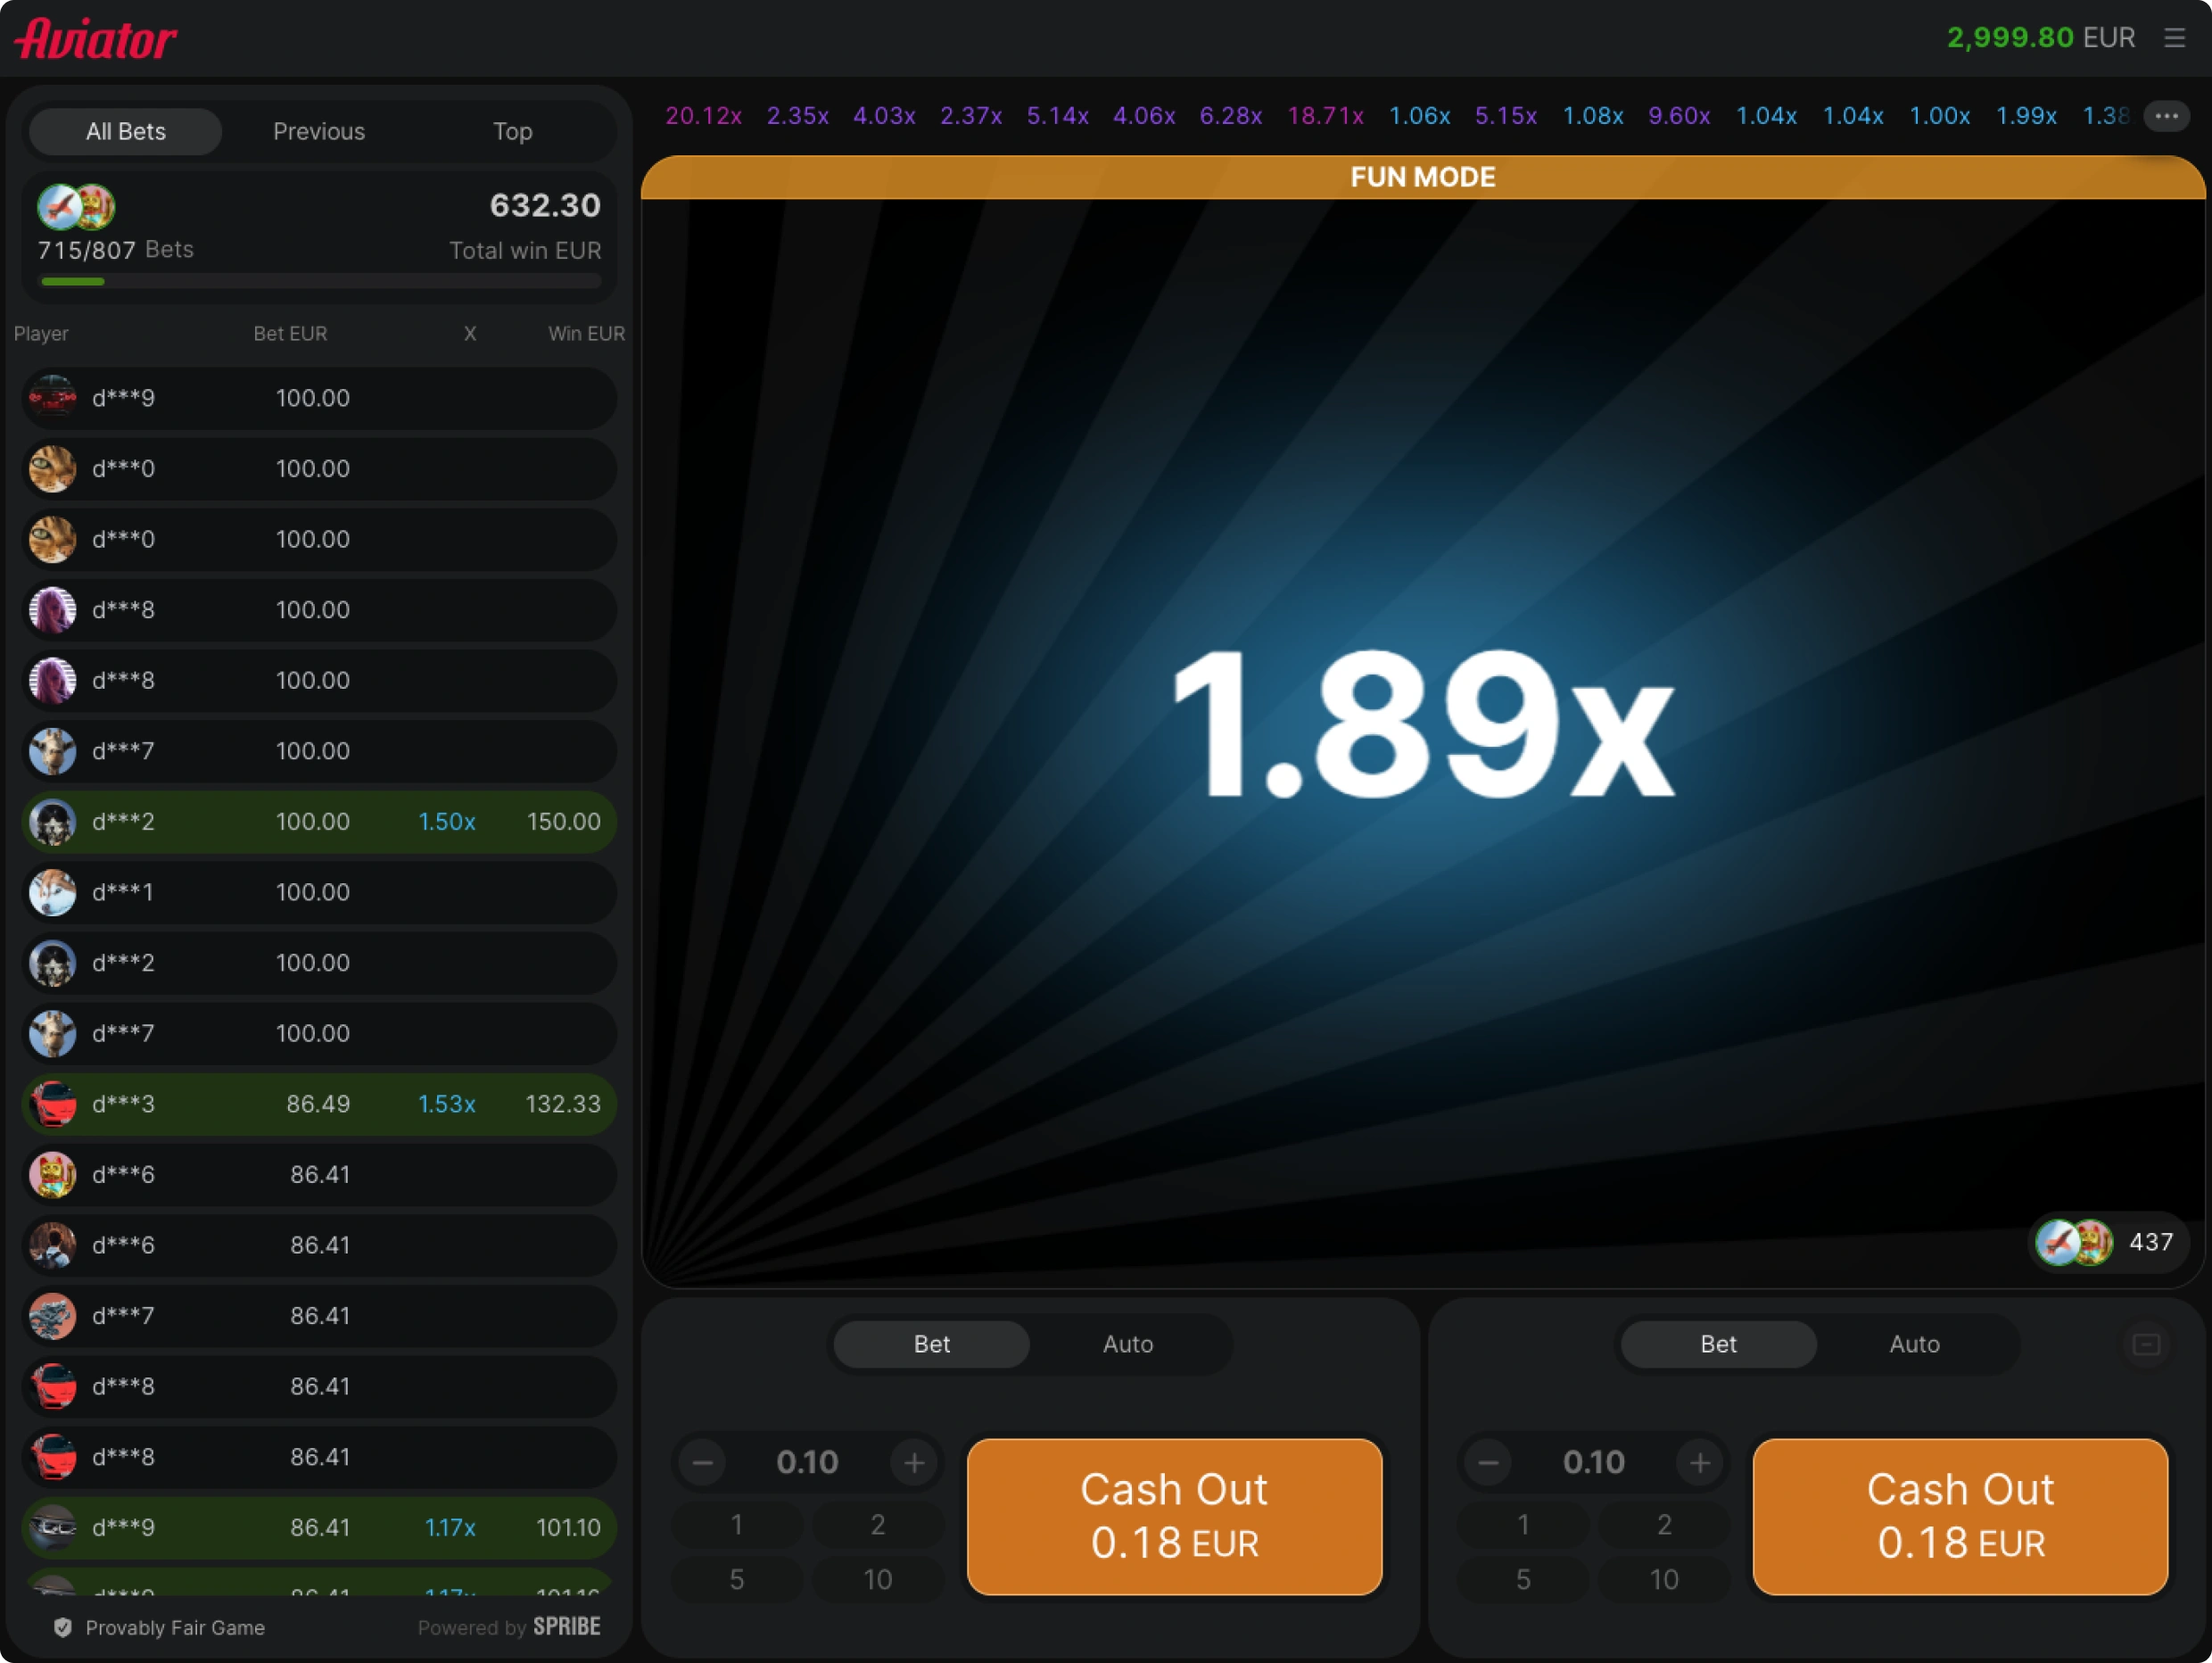
Task: Open the Previous bets tab
Action: [319, 131]
